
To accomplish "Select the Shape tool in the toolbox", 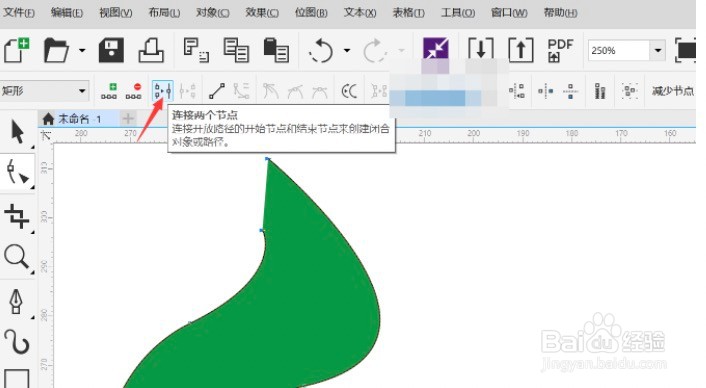I will 17,173.
